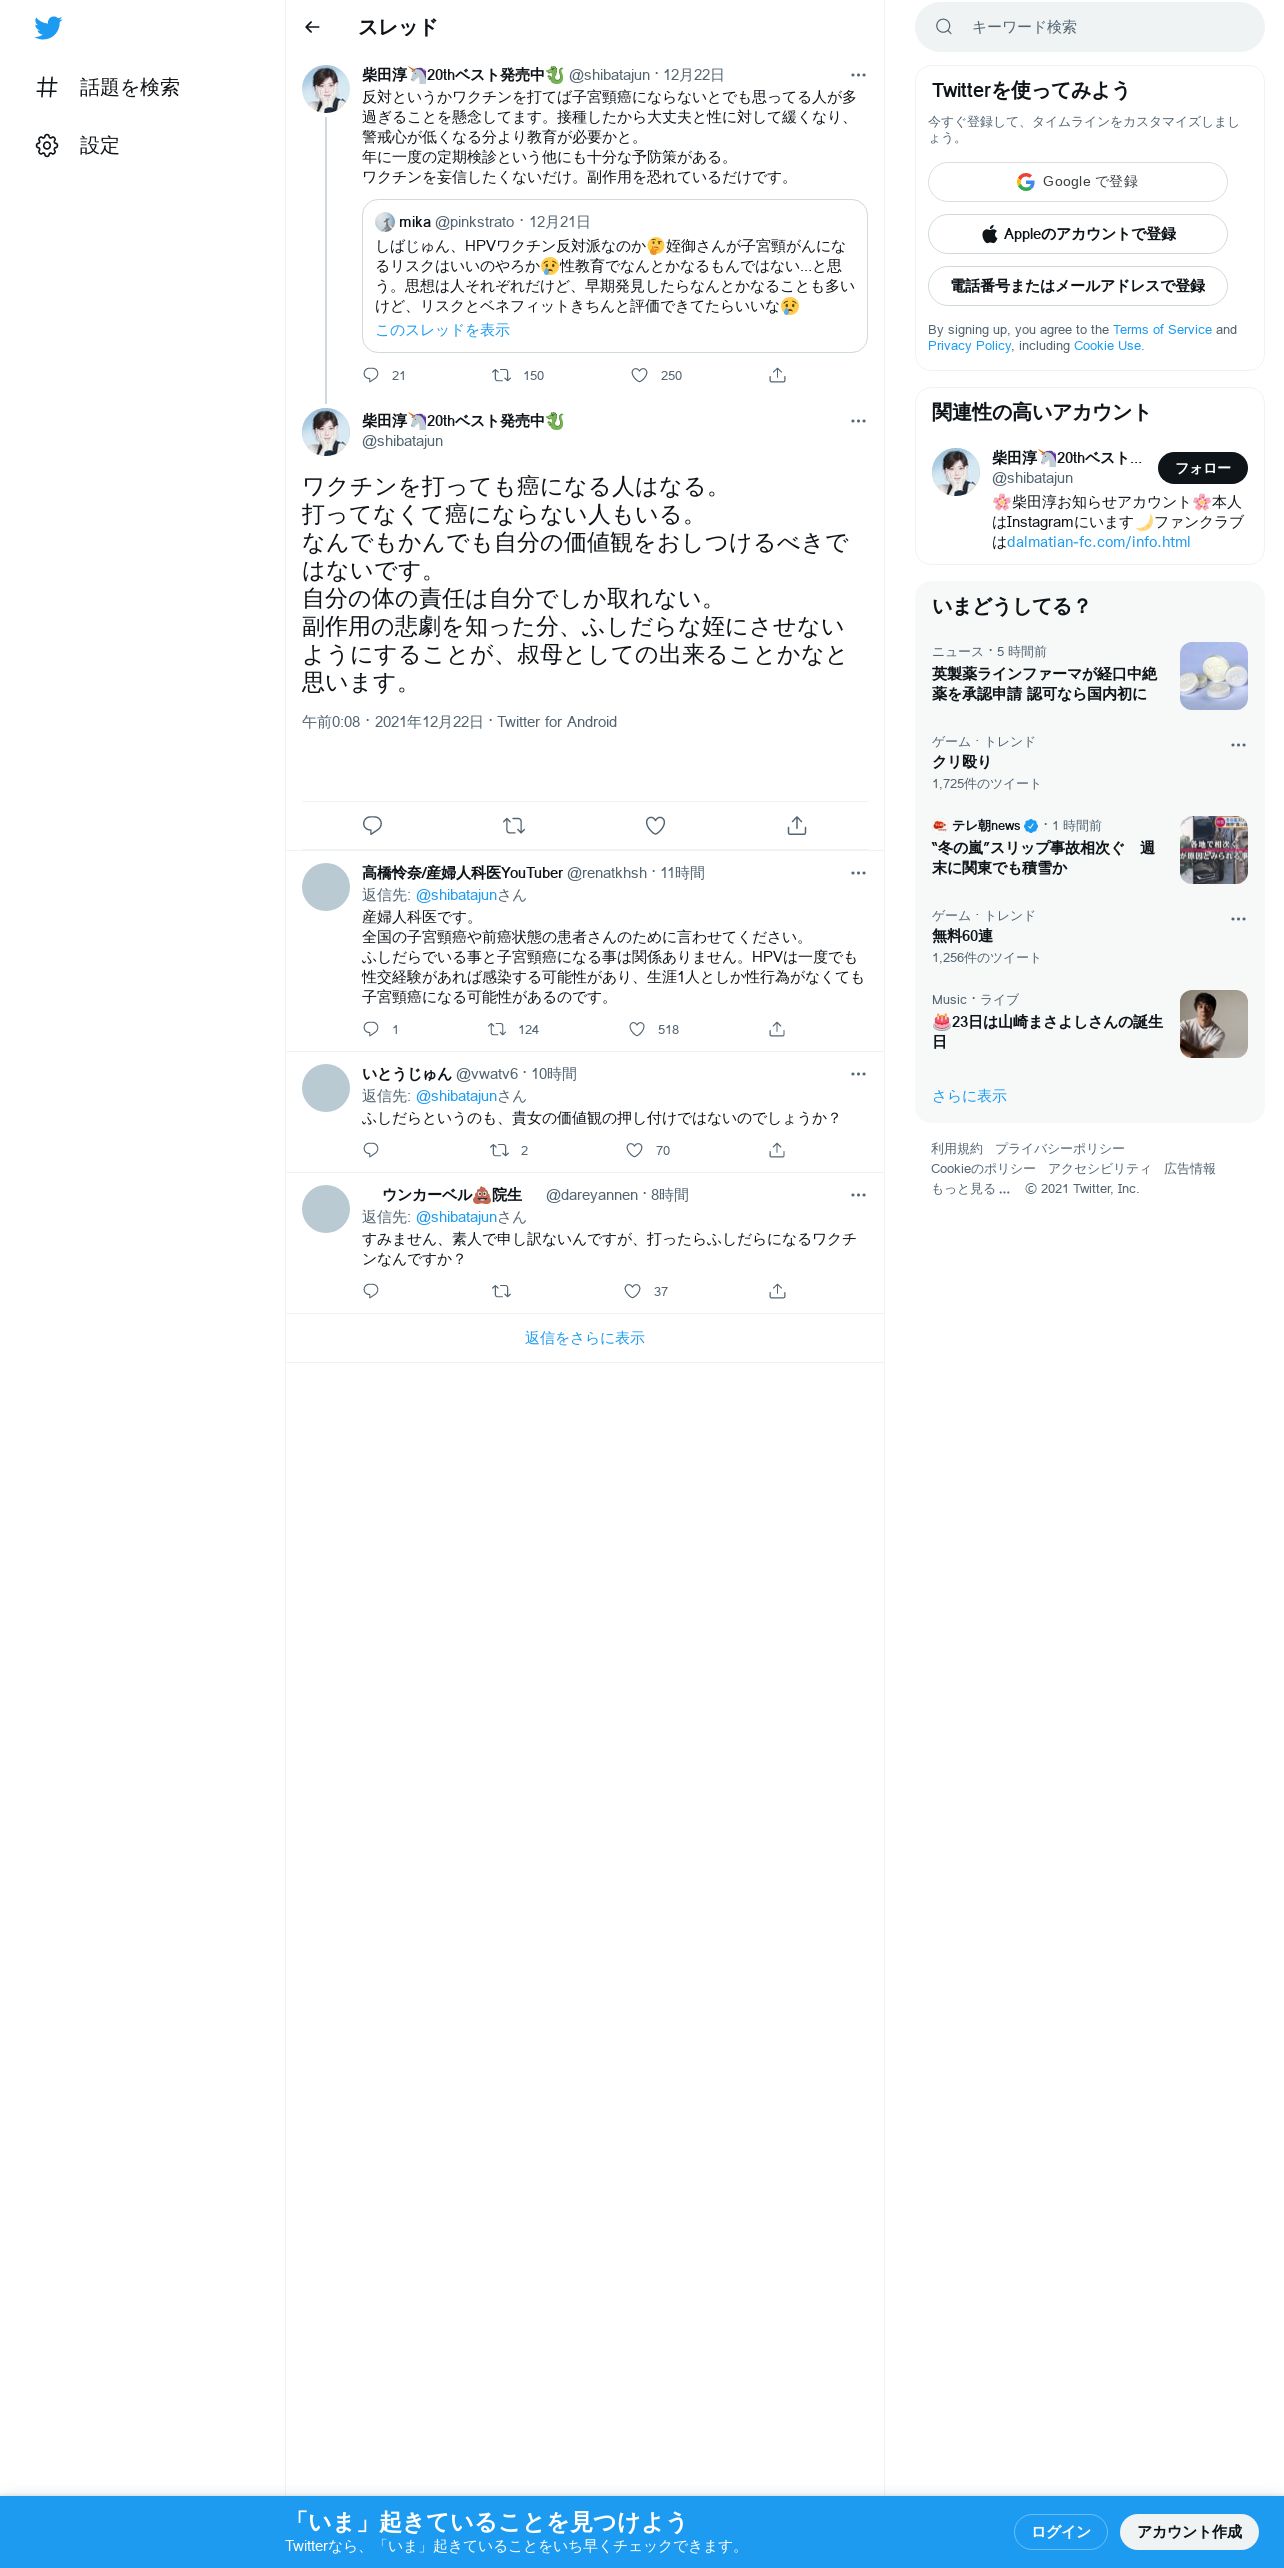Viewport: 1284px width, 2568px height.
Task: Retweet the main tweet from 午前0:08
Action: click(514, 825)
